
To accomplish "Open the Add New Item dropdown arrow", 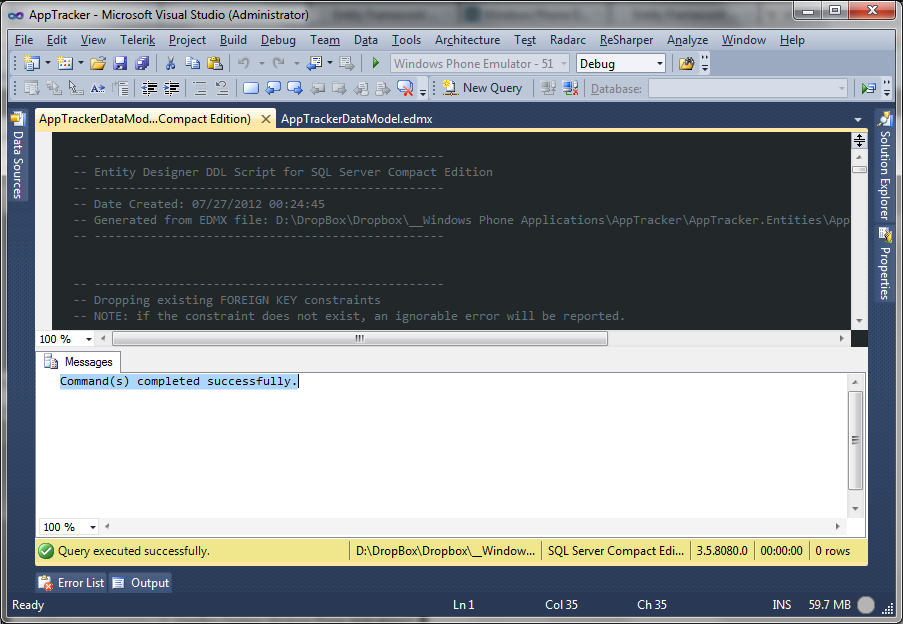I will pos(81,63).
